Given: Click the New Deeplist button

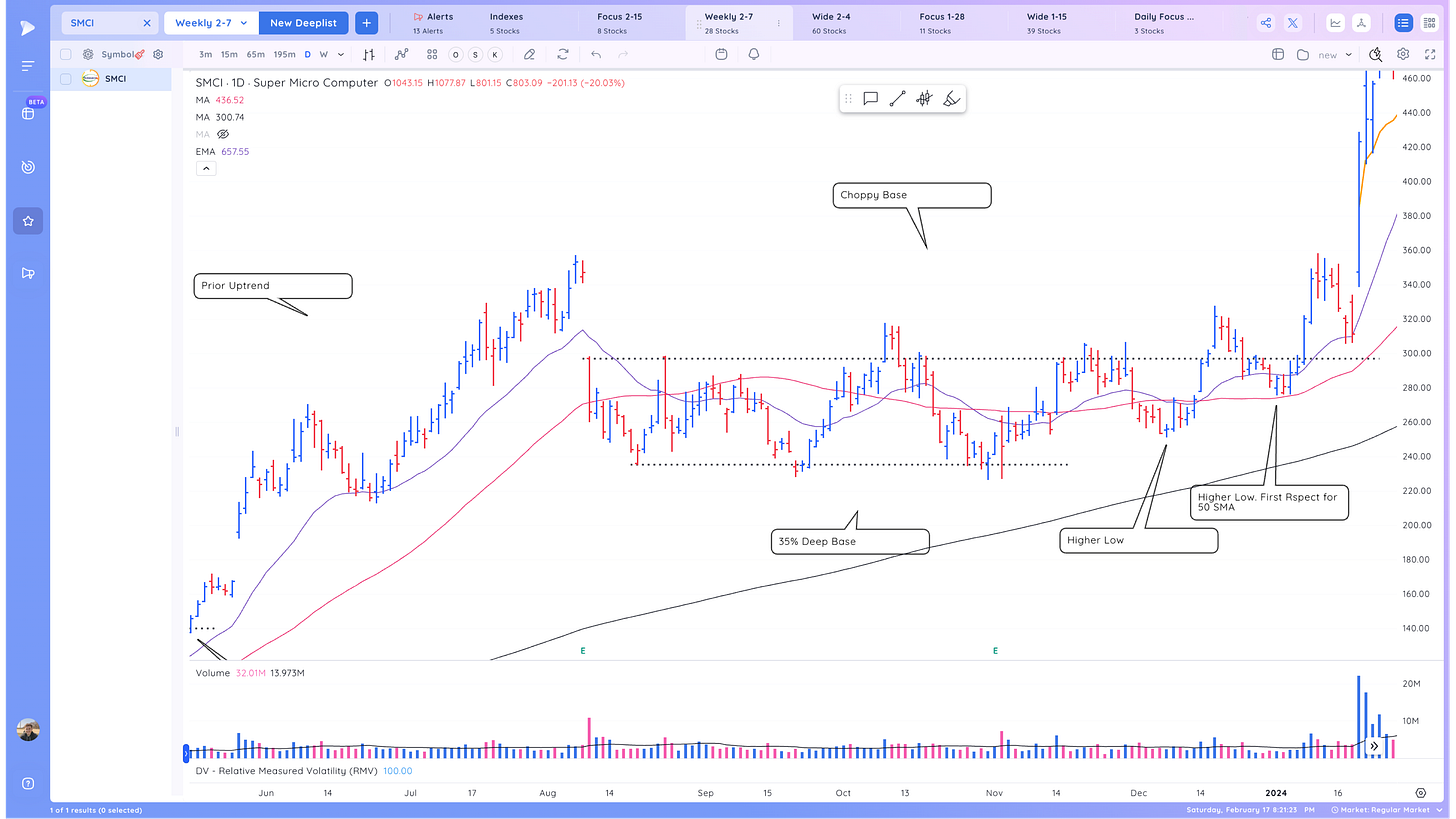Looking at the screenshot, I should tap(304, 22).
